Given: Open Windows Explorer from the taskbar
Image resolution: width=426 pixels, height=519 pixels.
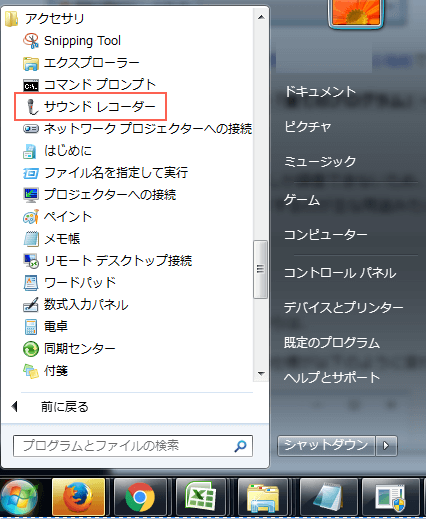Looking at the screenshot, I should 263,497.
